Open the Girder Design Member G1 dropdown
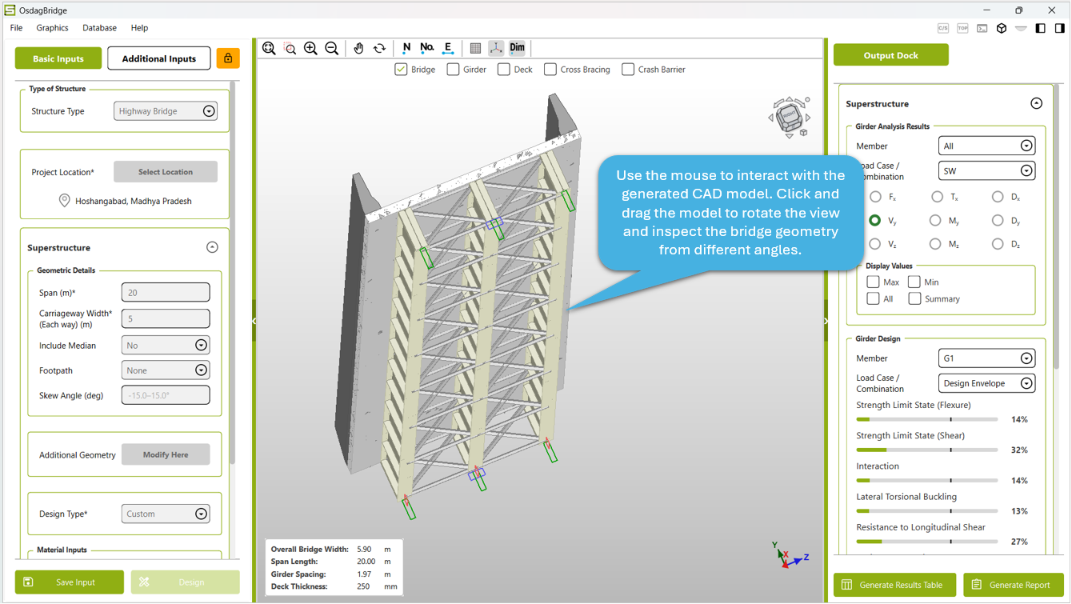The width and height of the screenshot is (1071, 604). click(x=986, y=358)
